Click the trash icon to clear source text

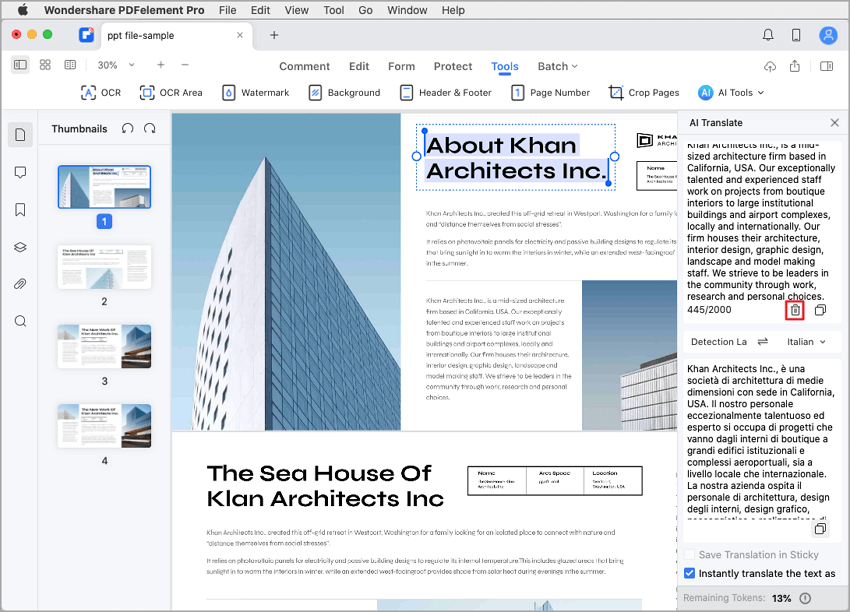[x=795, y=310]
